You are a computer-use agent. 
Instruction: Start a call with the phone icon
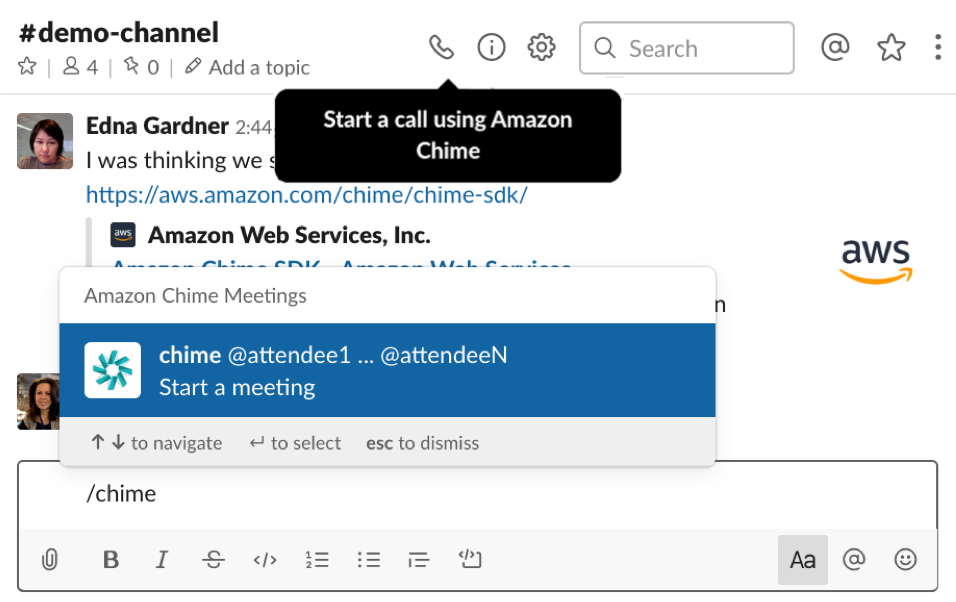pos(441,47)
